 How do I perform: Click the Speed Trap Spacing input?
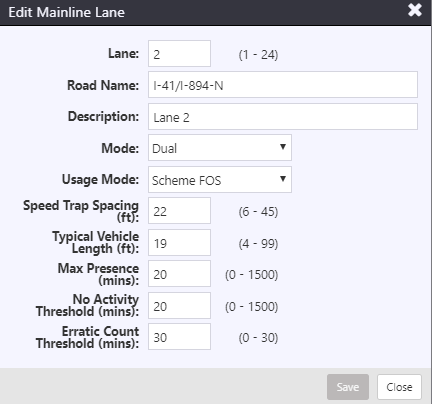tap(179, 211)
